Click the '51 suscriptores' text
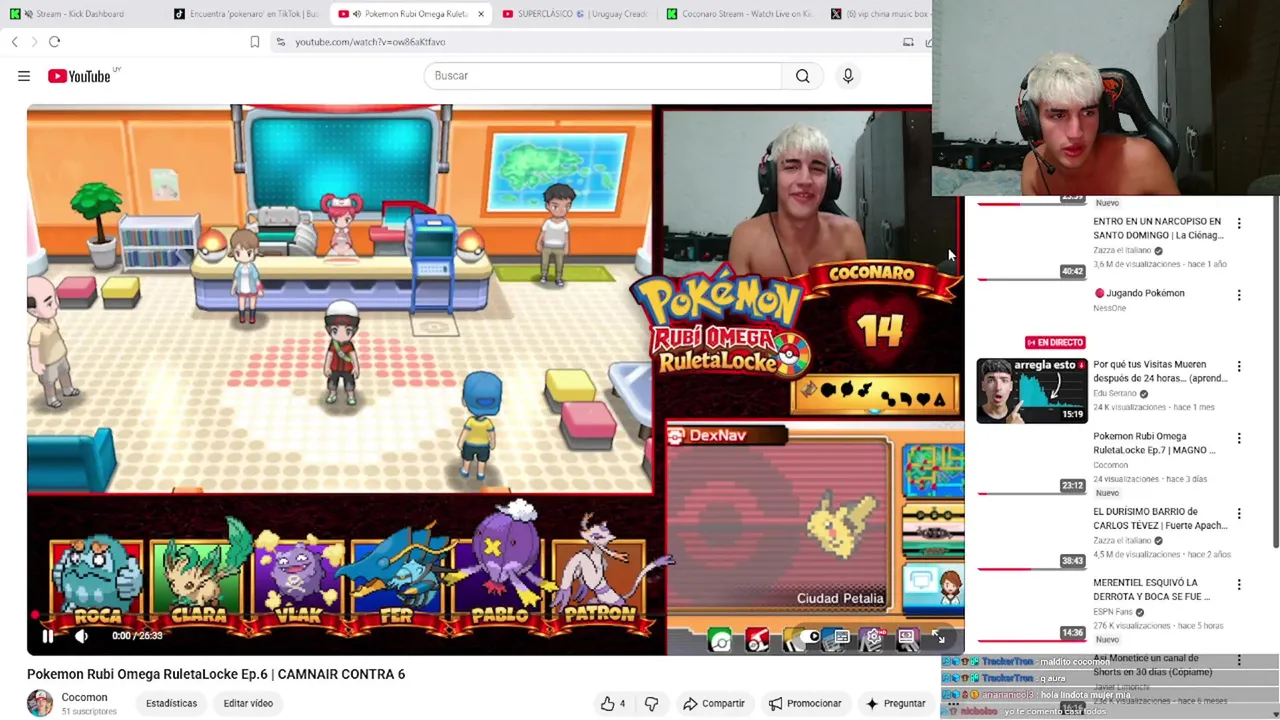This screenshot has height=720, width=1280. [x=89, y=712]
